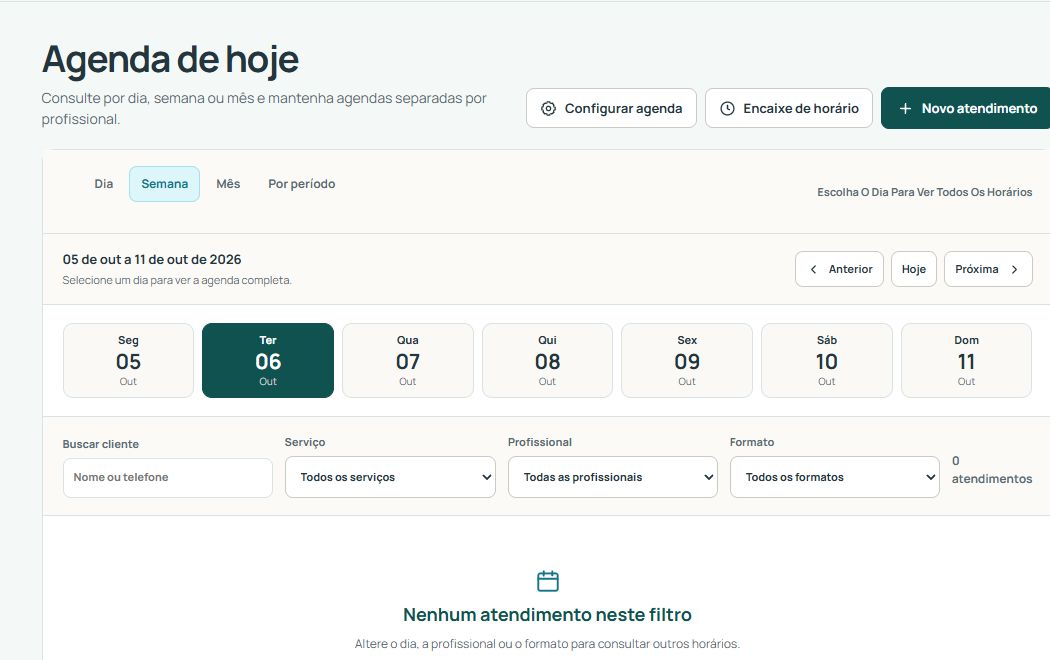Viewport: 1050px width, 660px height.
Task: Click Escolha O Dia Para Ver Todos Os Horários text
Action: (925, 192)
